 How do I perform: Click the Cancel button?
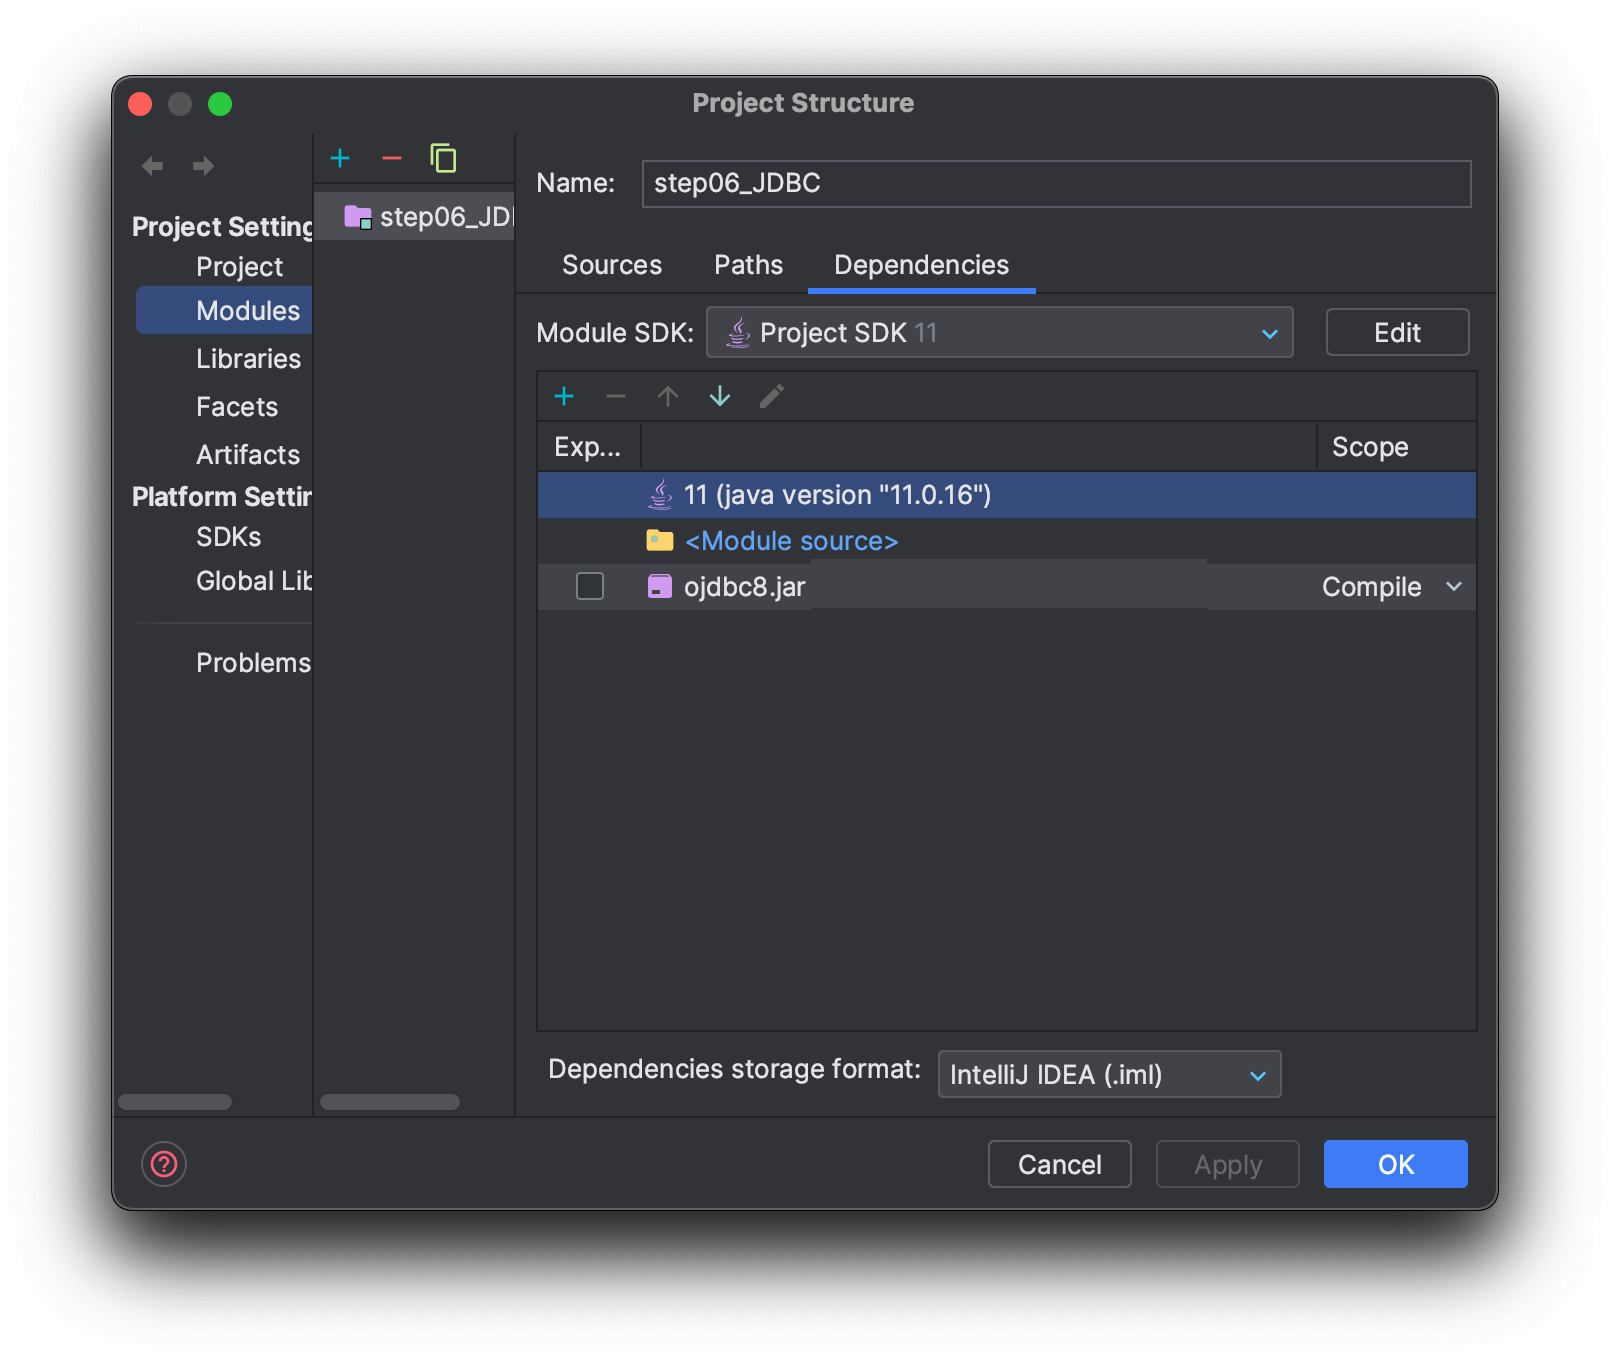pyautogui.click(x=1060, y=1165)
